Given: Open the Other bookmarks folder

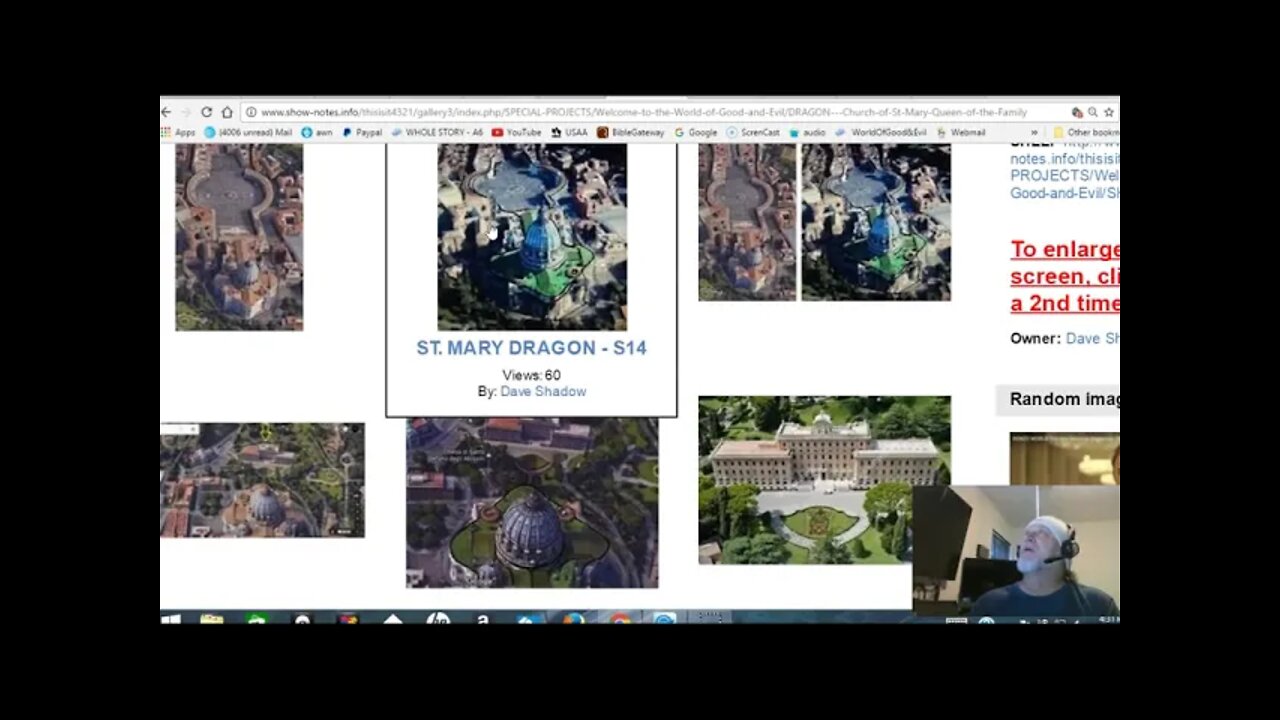Looking at the screenshot, I should point(1085,132).
